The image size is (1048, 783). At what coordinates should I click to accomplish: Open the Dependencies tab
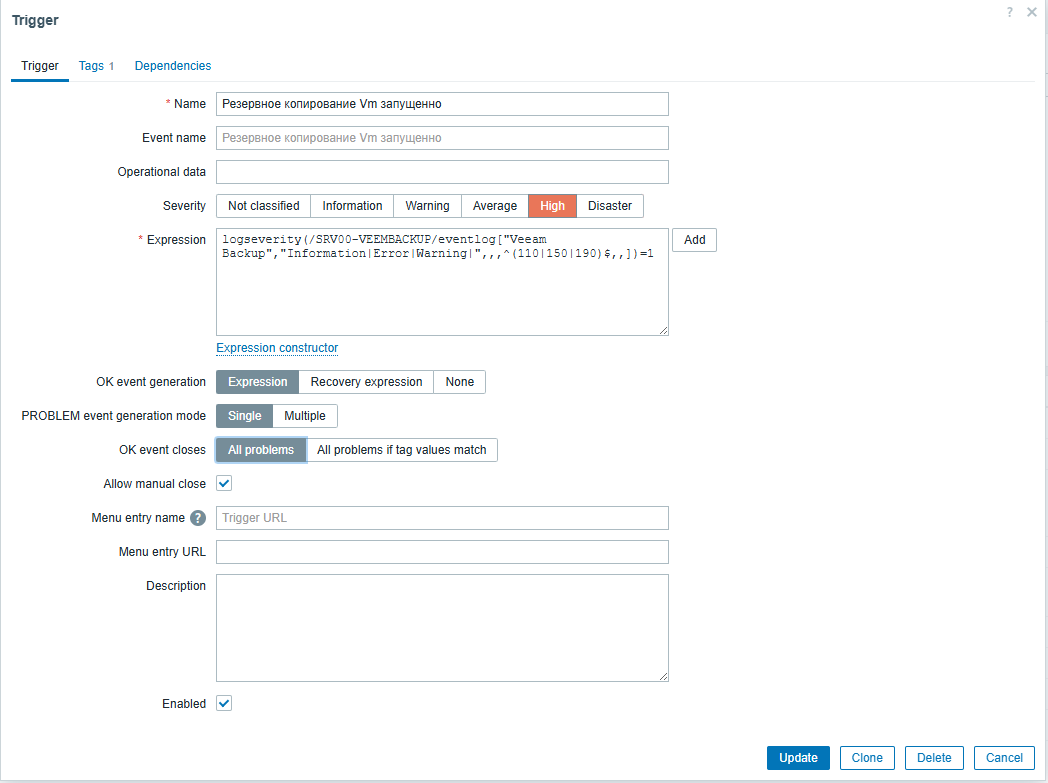point(173,66)
